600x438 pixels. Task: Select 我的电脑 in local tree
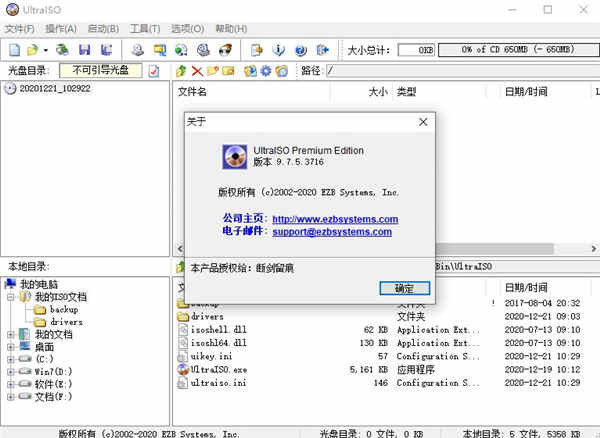click(x=39, y=285)
